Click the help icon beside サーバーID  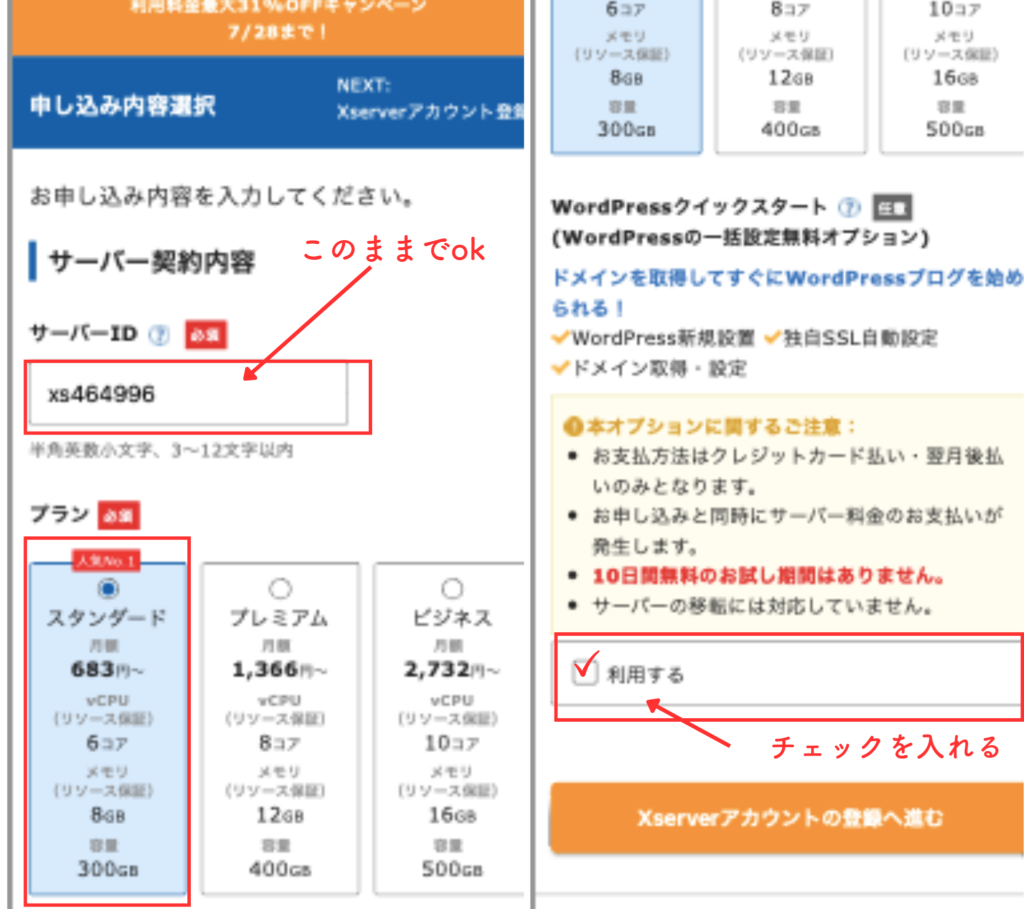pos(159,336)
